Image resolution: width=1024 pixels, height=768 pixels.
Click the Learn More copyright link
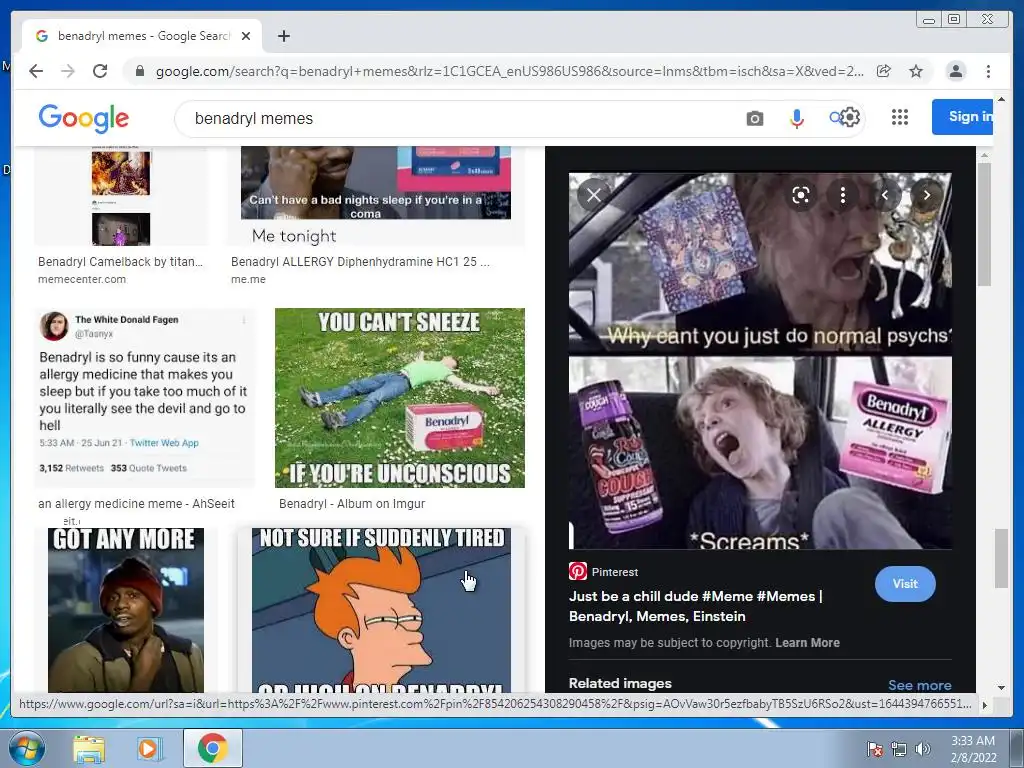click(x=807, y=643)
